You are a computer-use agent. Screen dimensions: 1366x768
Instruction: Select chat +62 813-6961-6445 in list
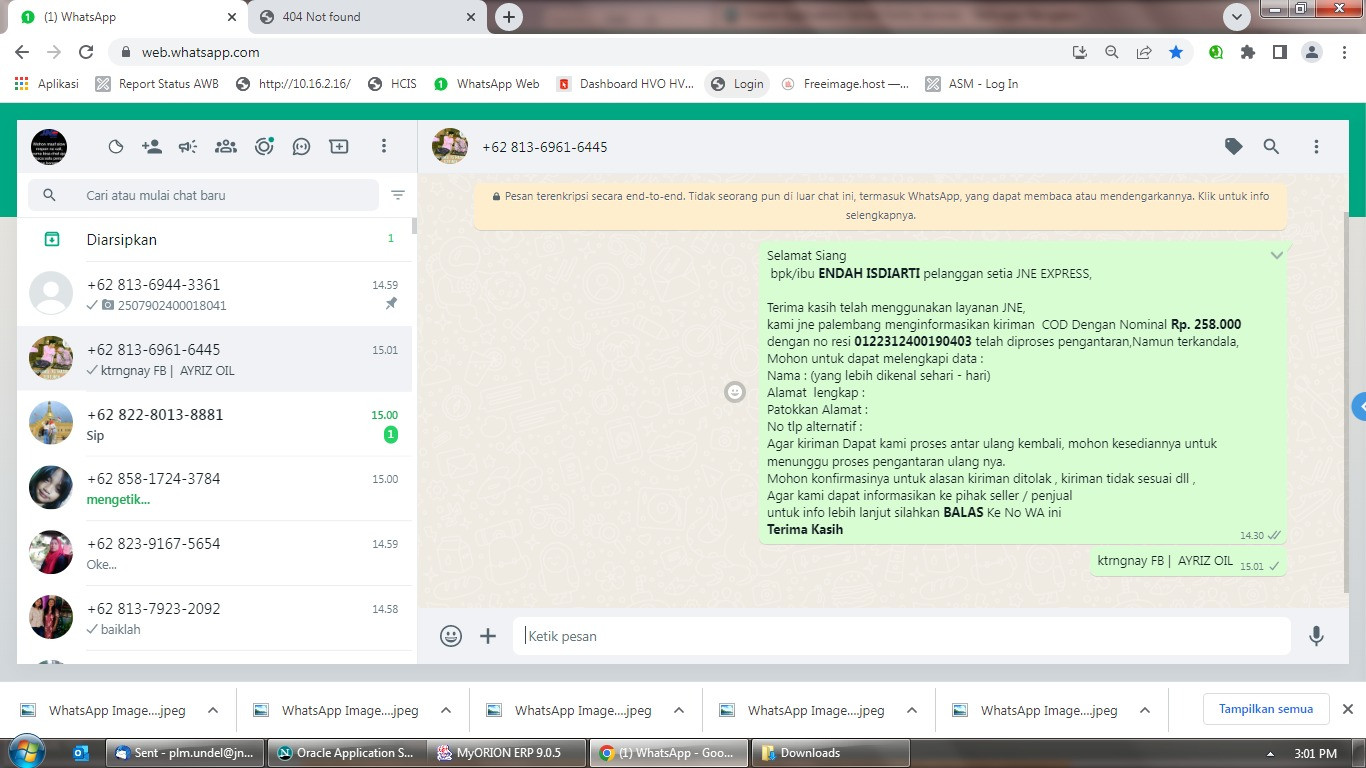pyautogui.click(x=214, y=359)
